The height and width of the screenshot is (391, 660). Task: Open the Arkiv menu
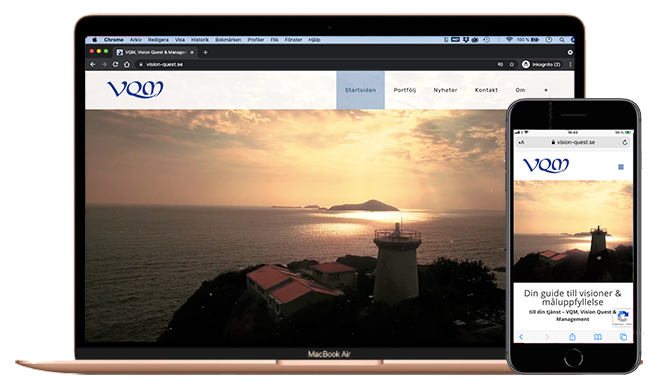(136, 40)
